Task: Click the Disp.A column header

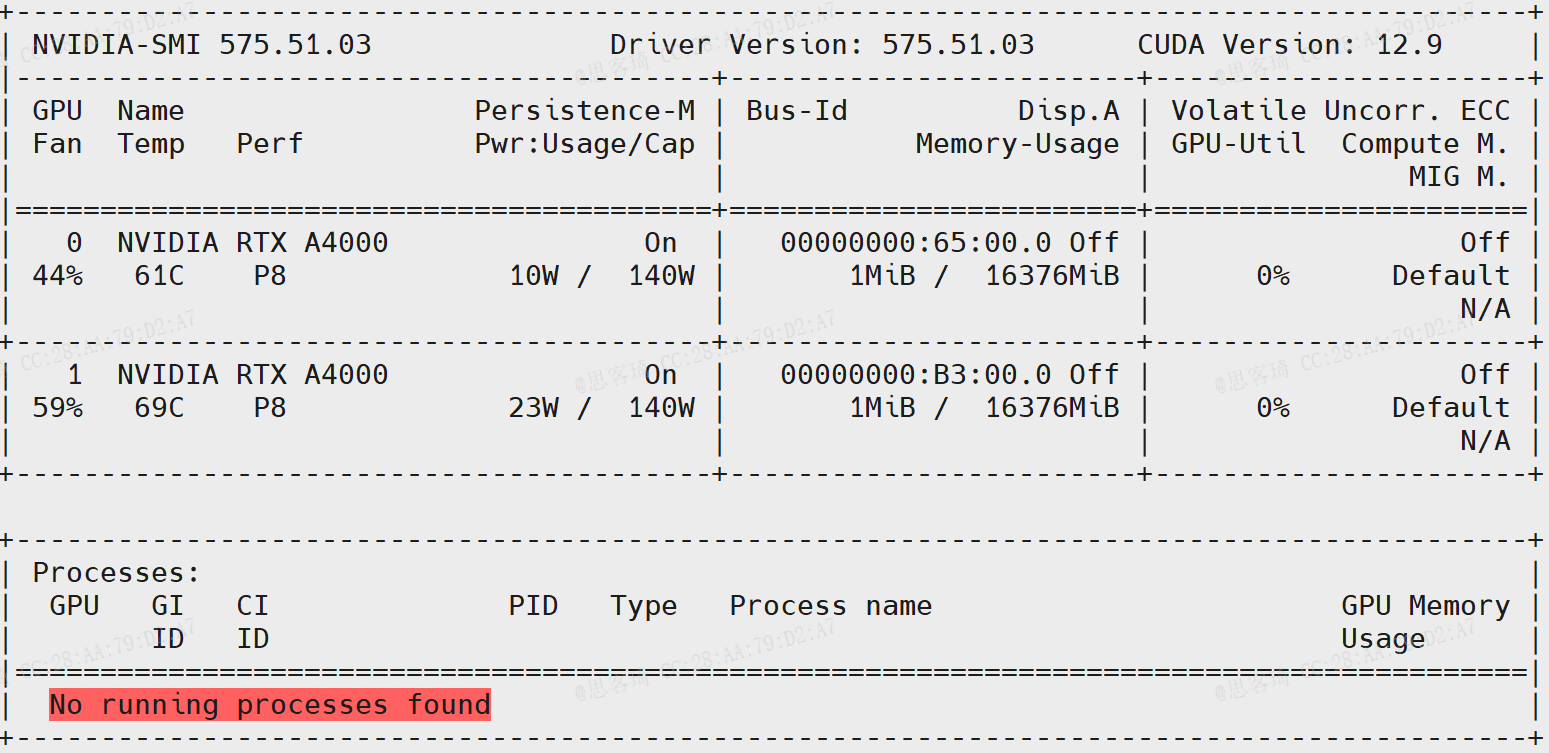Action: pyautogui.click(x=1069, y=111)
